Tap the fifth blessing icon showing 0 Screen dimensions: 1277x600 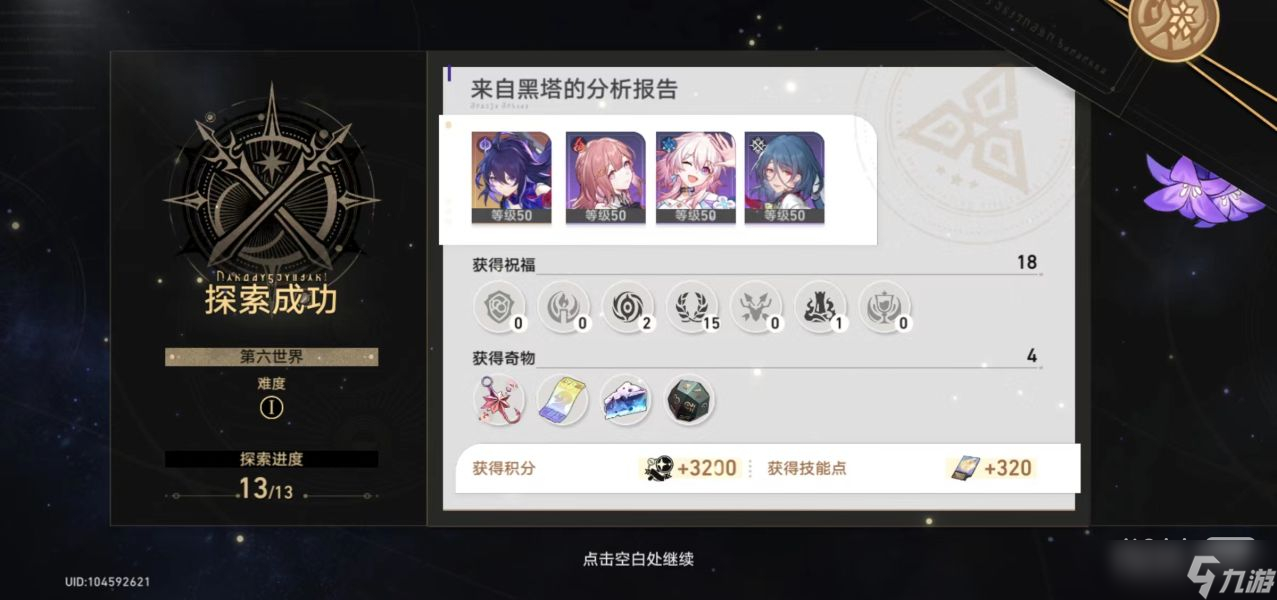pos(755,306)
